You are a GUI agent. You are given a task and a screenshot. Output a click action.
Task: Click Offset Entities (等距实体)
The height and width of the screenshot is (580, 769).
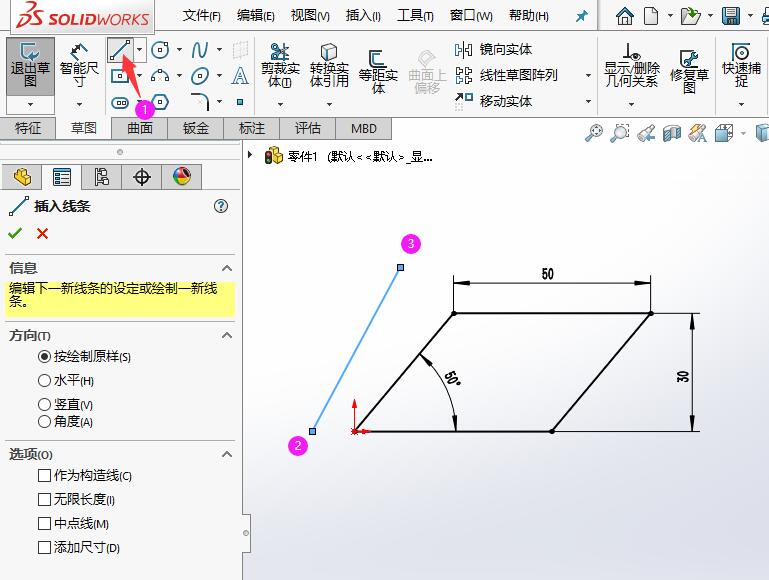tap(378, 71)
